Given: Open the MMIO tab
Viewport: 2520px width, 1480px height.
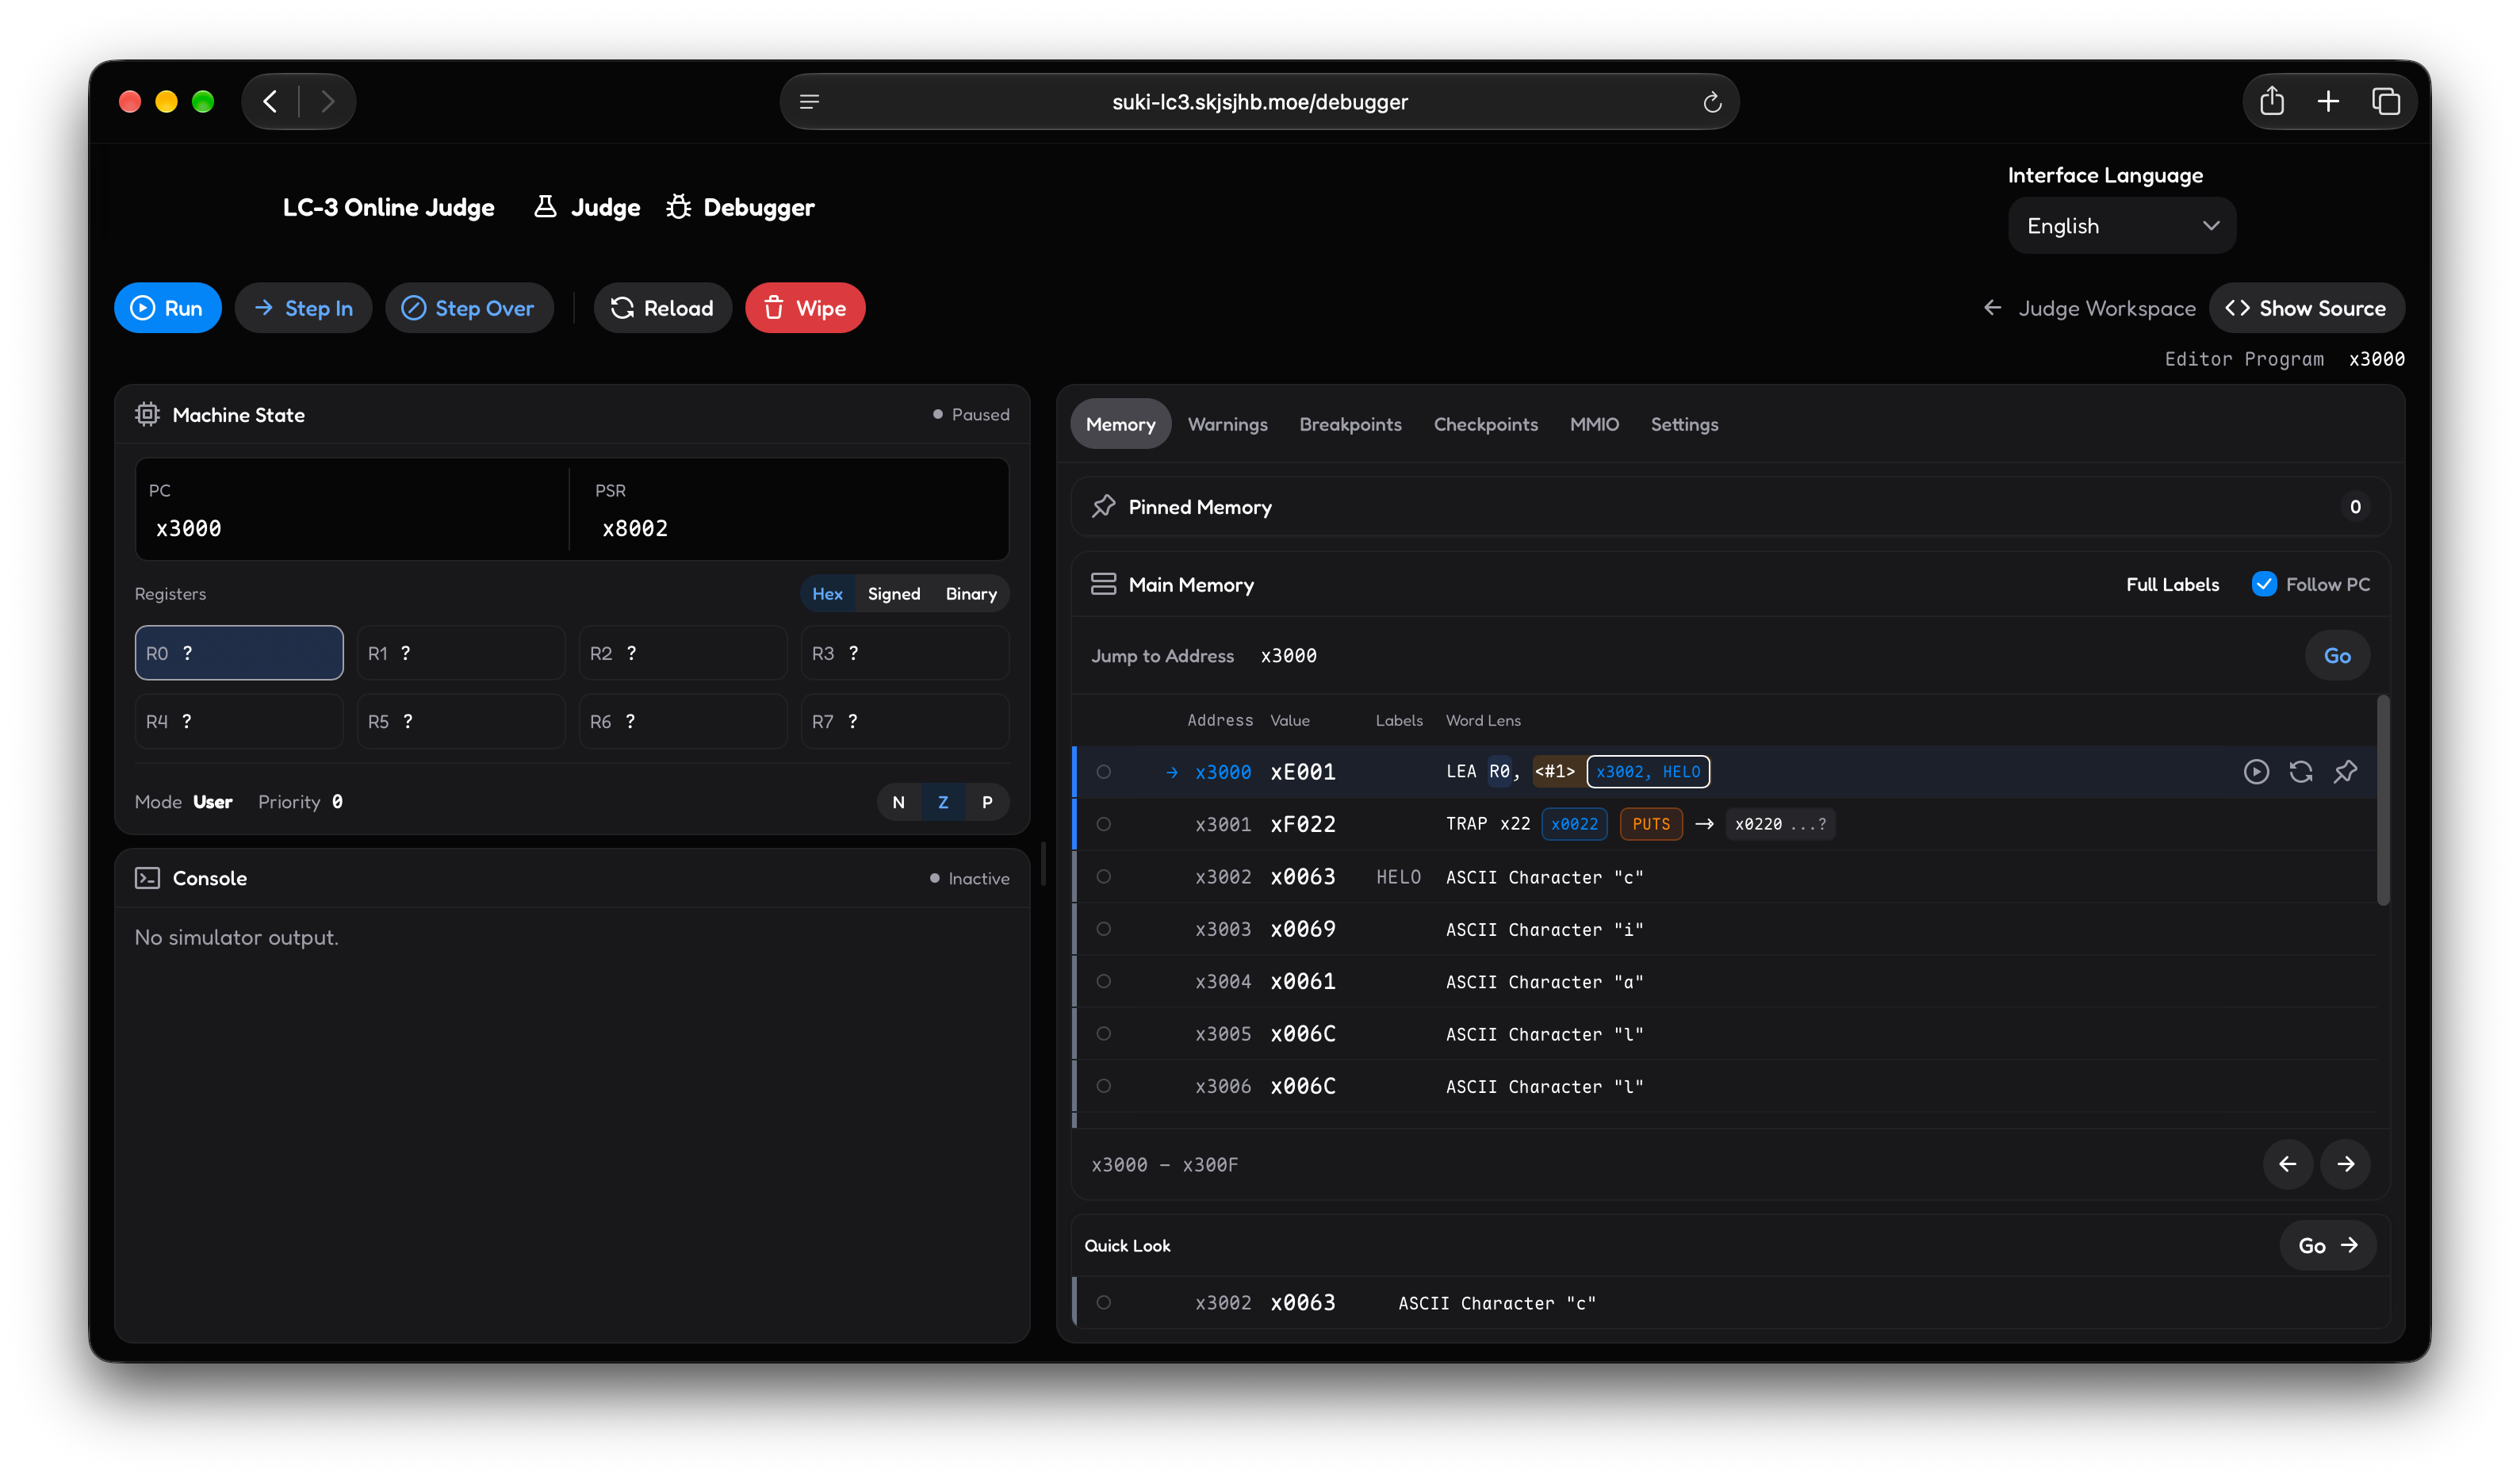Looking at the screenshot, I should pyautogui.click(x=1594, y=424).
